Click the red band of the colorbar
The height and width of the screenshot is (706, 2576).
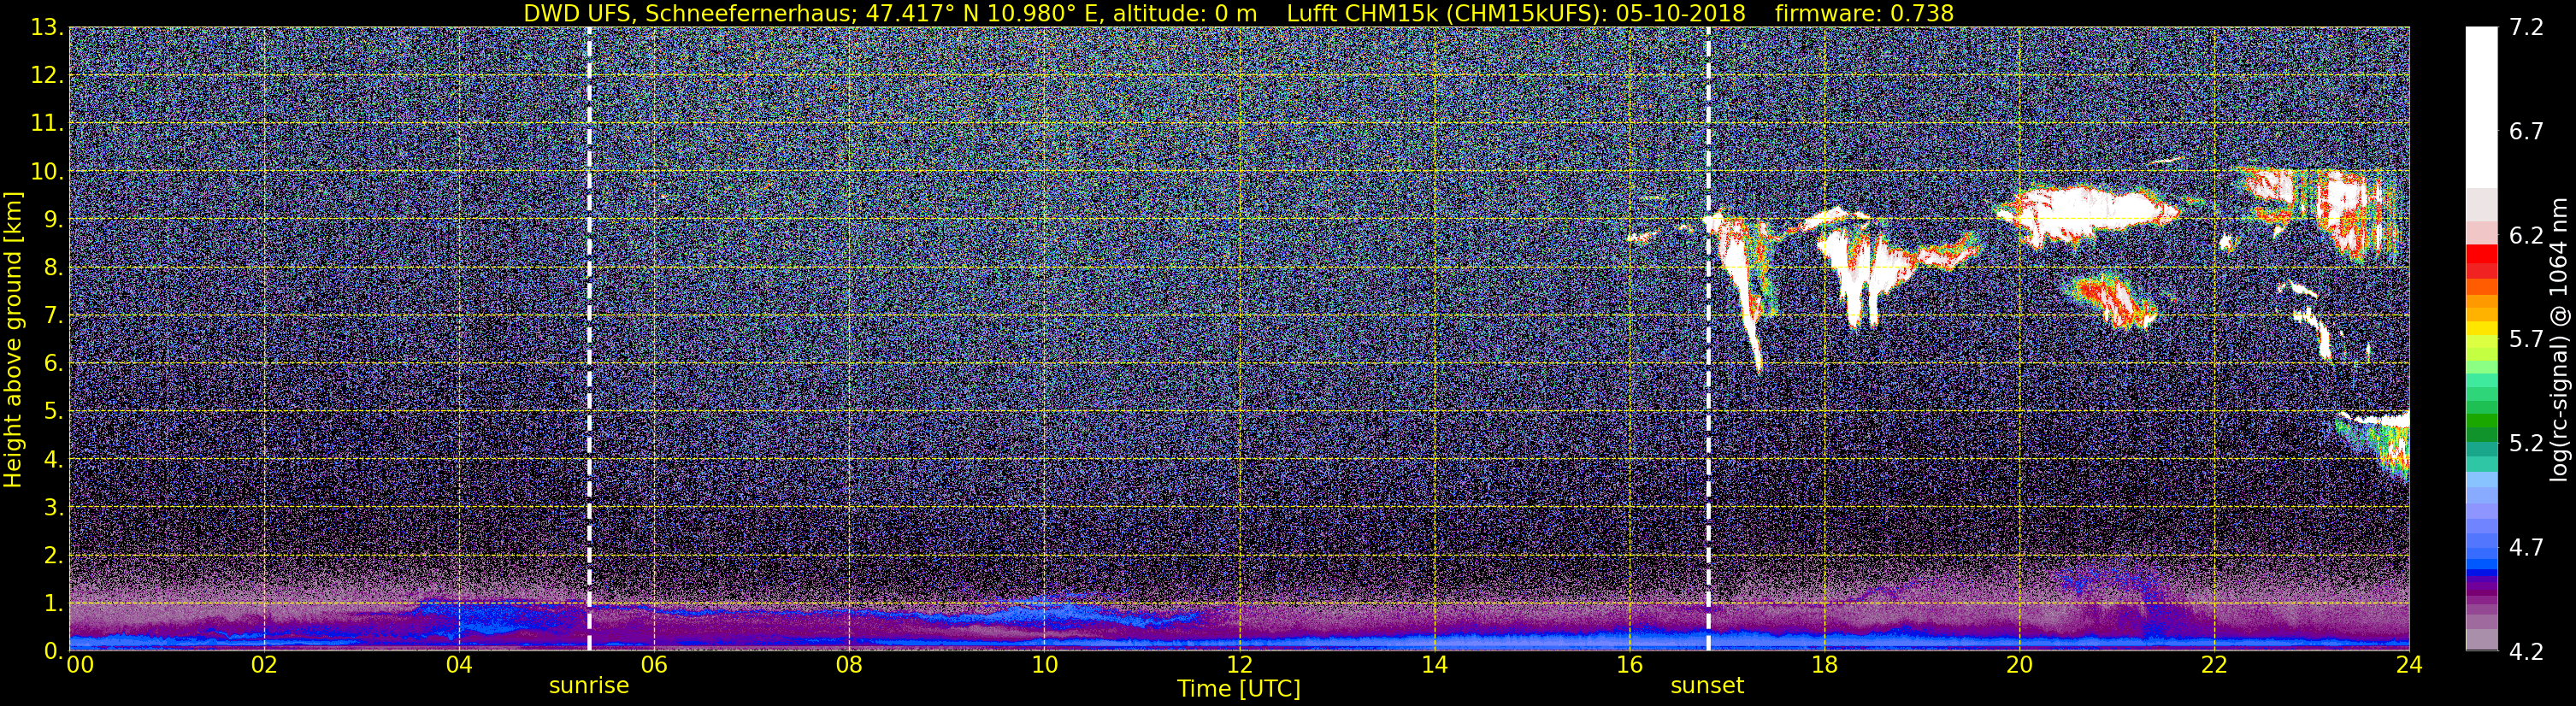click(2481, 261)
